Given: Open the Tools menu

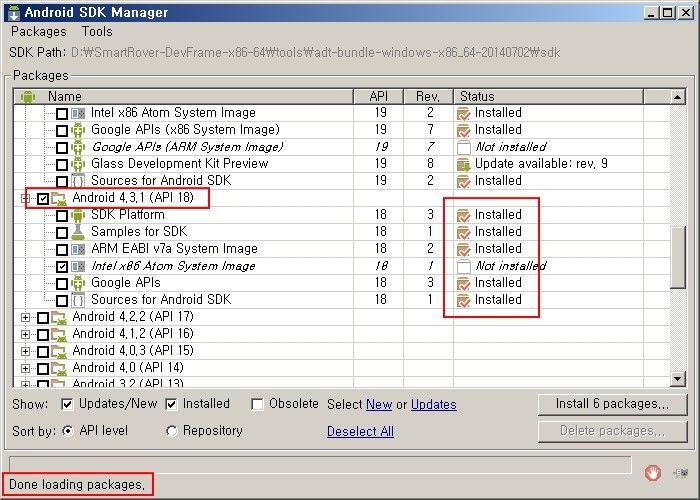Looking at the screenshot, I should point(97,32).
